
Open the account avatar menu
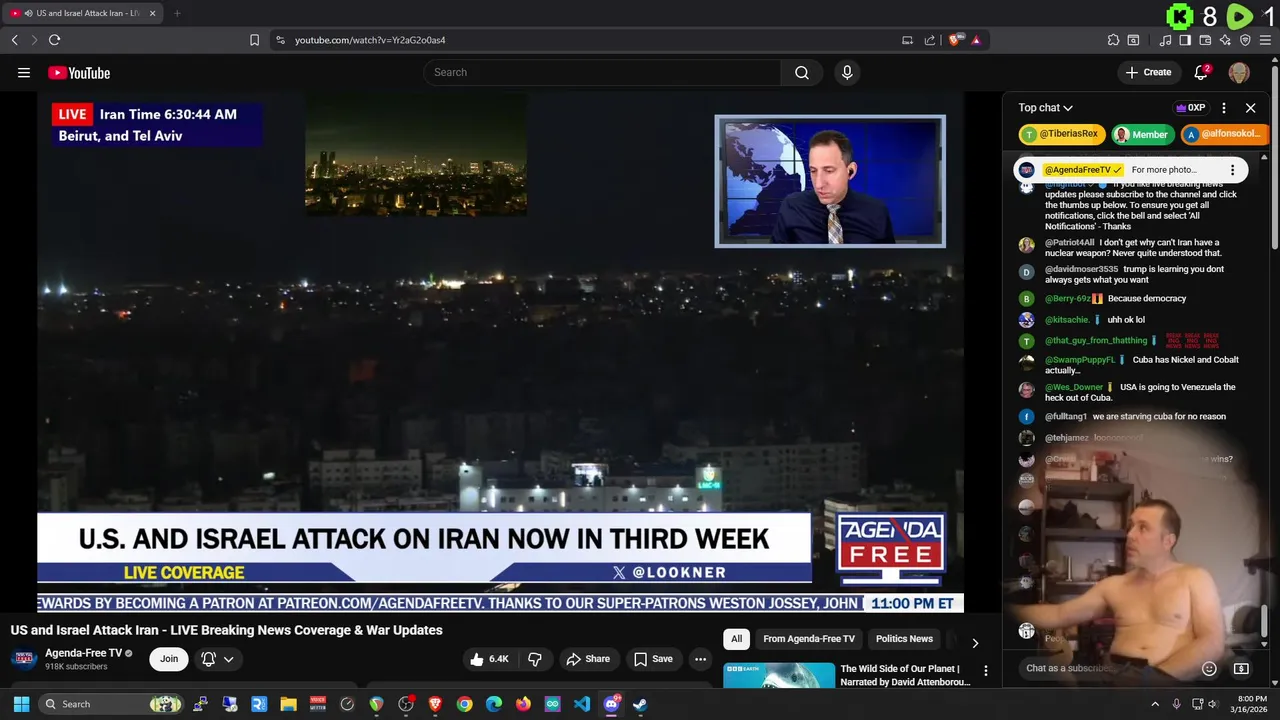click(x=1238, y=72)
